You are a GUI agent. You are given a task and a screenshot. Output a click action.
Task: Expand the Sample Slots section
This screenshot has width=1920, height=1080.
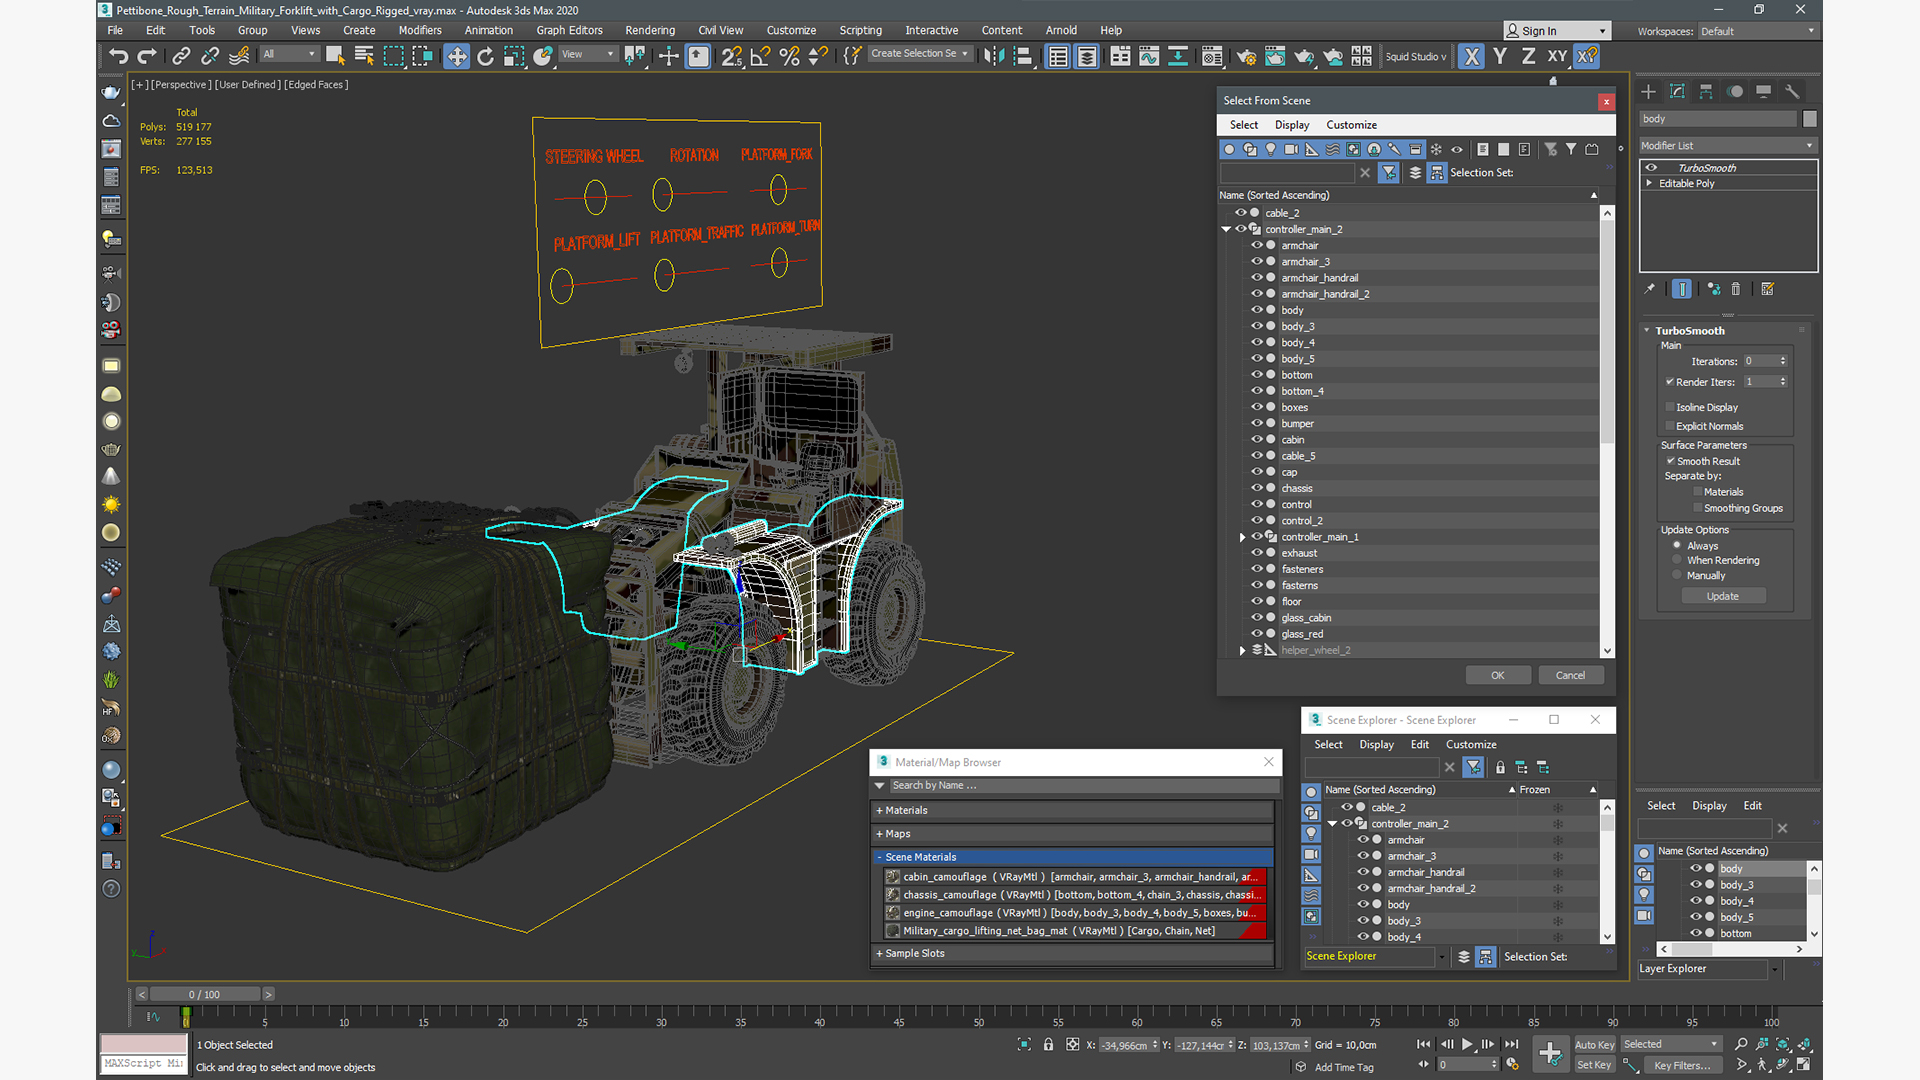click(x=1073, y=953)
